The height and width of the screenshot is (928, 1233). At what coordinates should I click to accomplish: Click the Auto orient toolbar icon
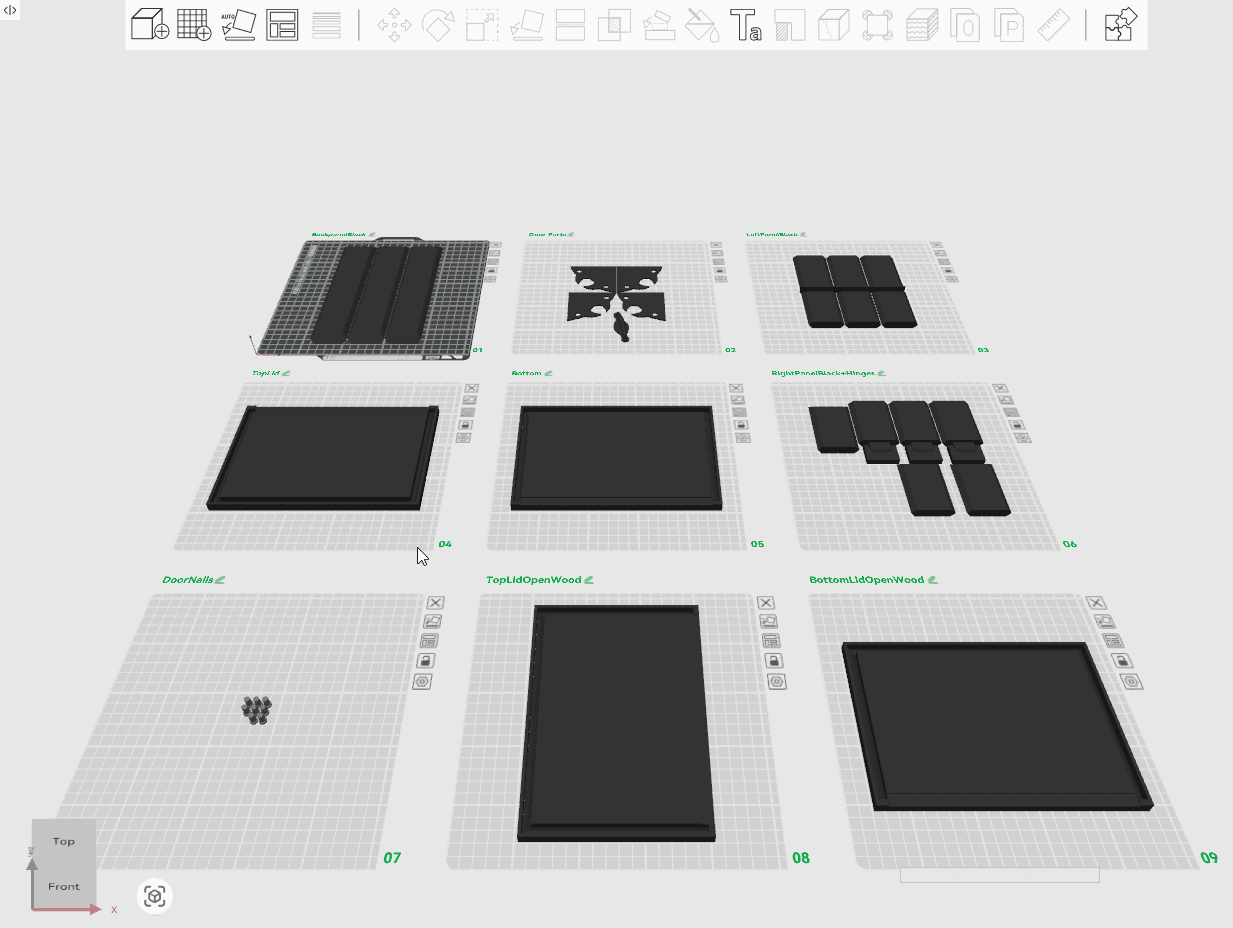(x=238, y=24)
